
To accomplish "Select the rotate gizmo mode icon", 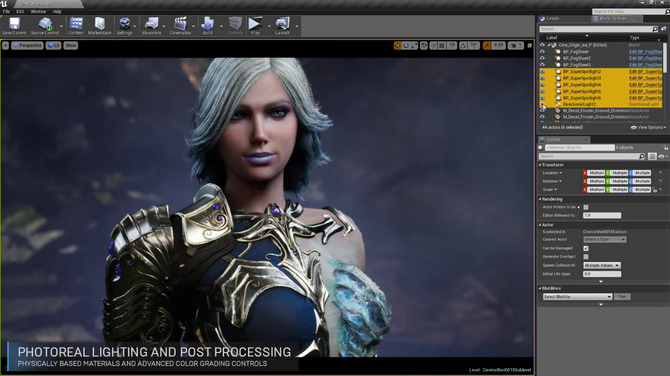I will (x=406, y=45).
